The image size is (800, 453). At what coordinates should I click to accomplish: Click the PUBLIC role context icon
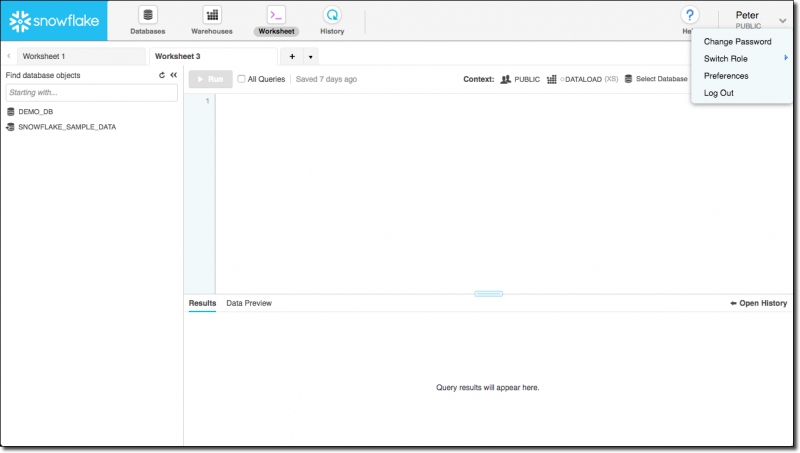click(x=505, y=79)
